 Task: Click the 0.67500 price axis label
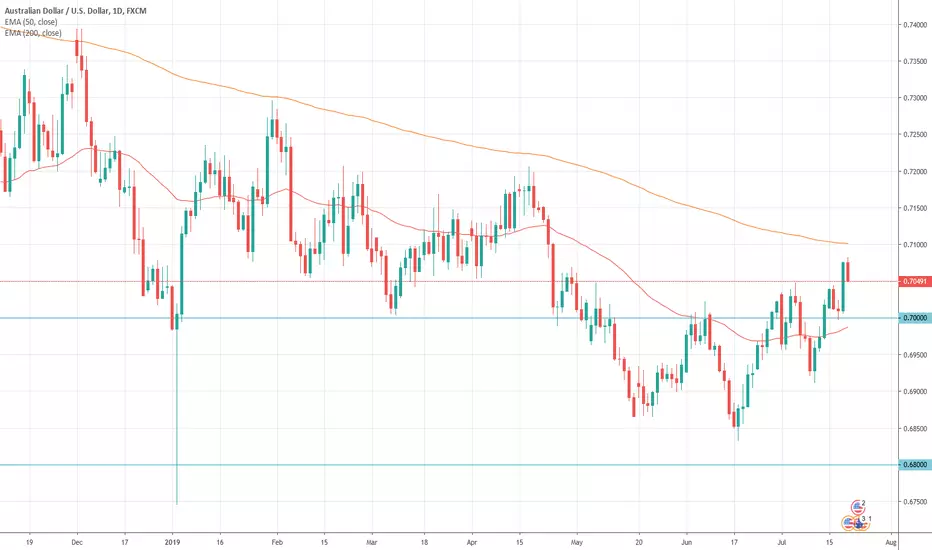(915, 502)
